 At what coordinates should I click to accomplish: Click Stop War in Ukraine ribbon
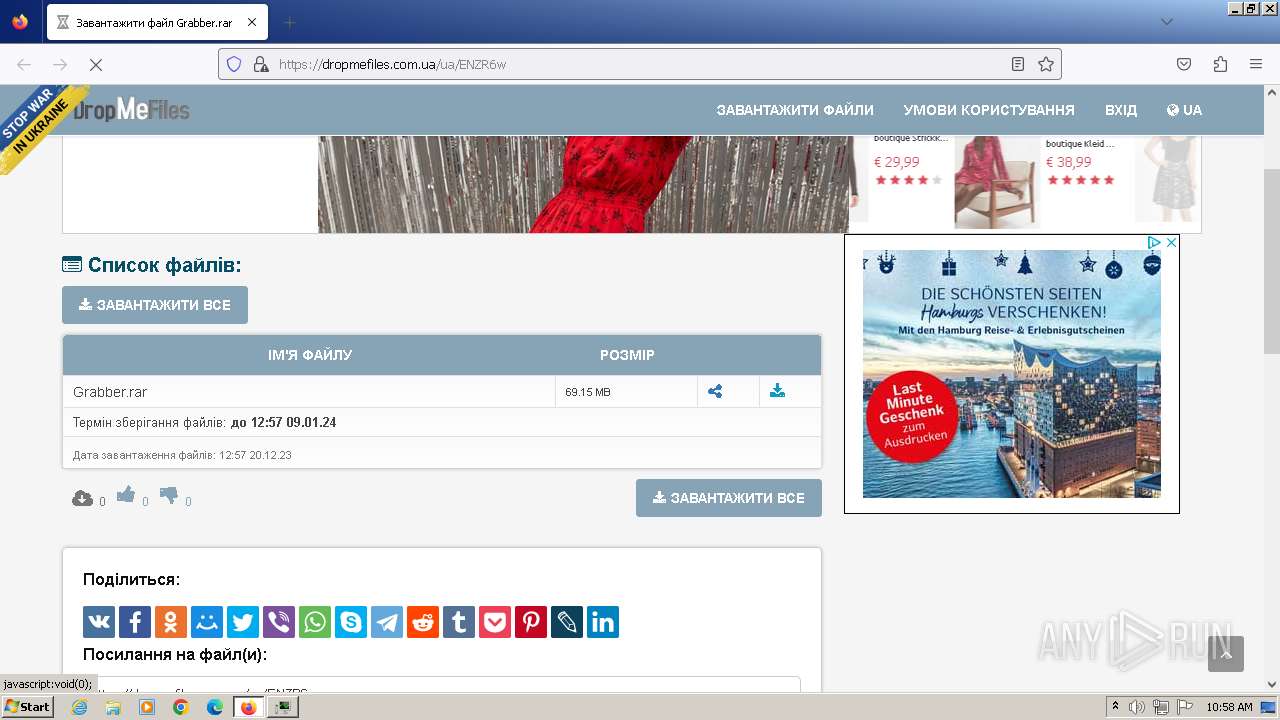38,125
